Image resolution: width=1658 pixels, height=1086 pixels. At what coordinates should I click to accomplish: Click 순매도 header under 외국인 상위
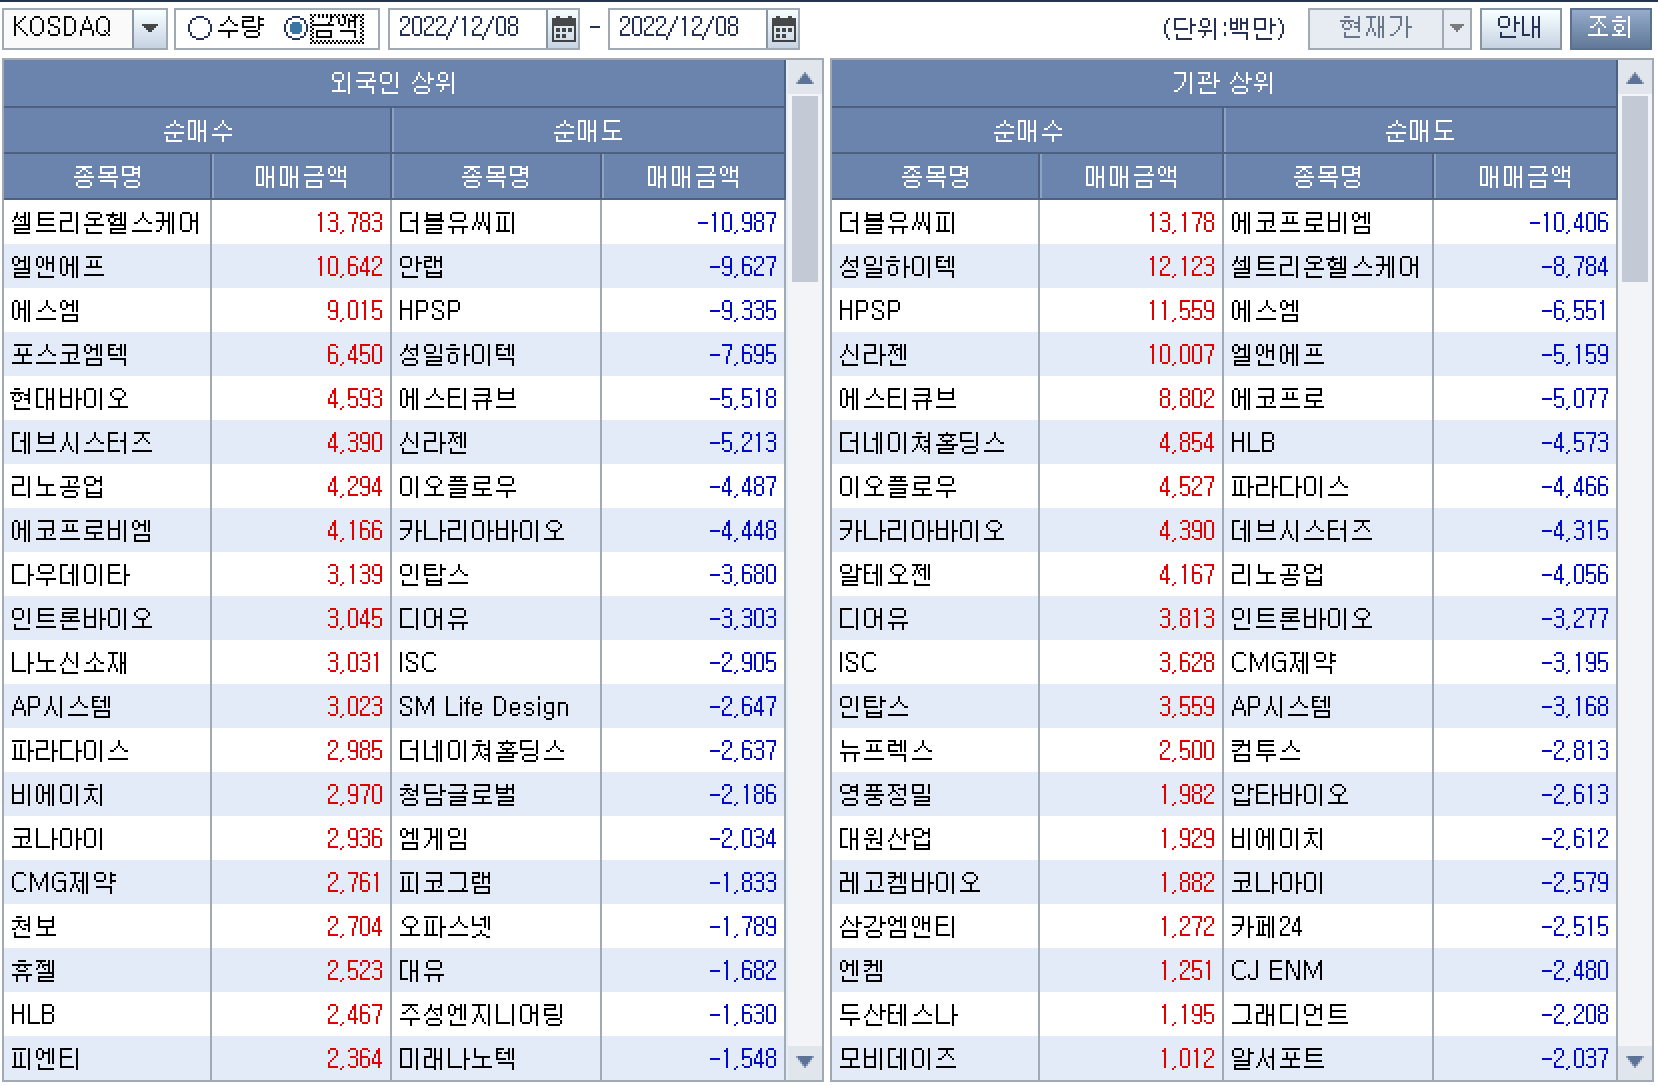point(589,131)
